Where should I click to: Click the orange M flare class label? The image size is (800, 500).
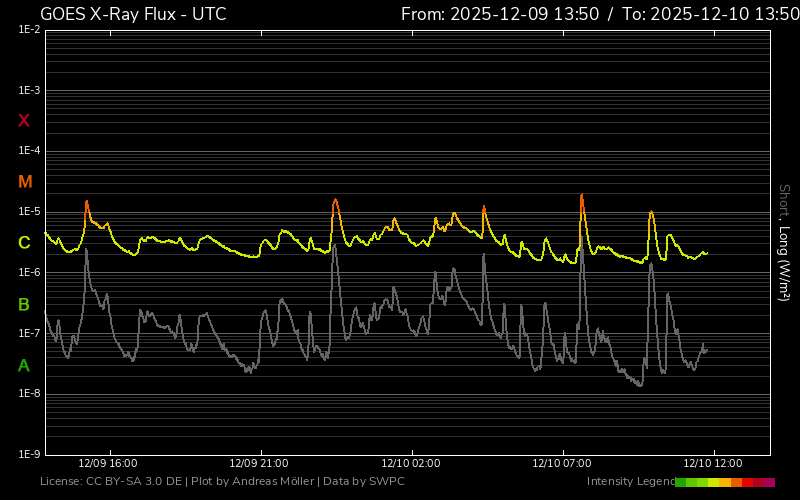25,182
